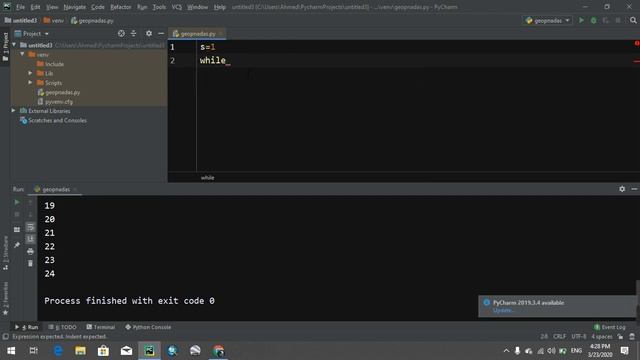Show hidden system tray icons

click(x=506, y=351)
